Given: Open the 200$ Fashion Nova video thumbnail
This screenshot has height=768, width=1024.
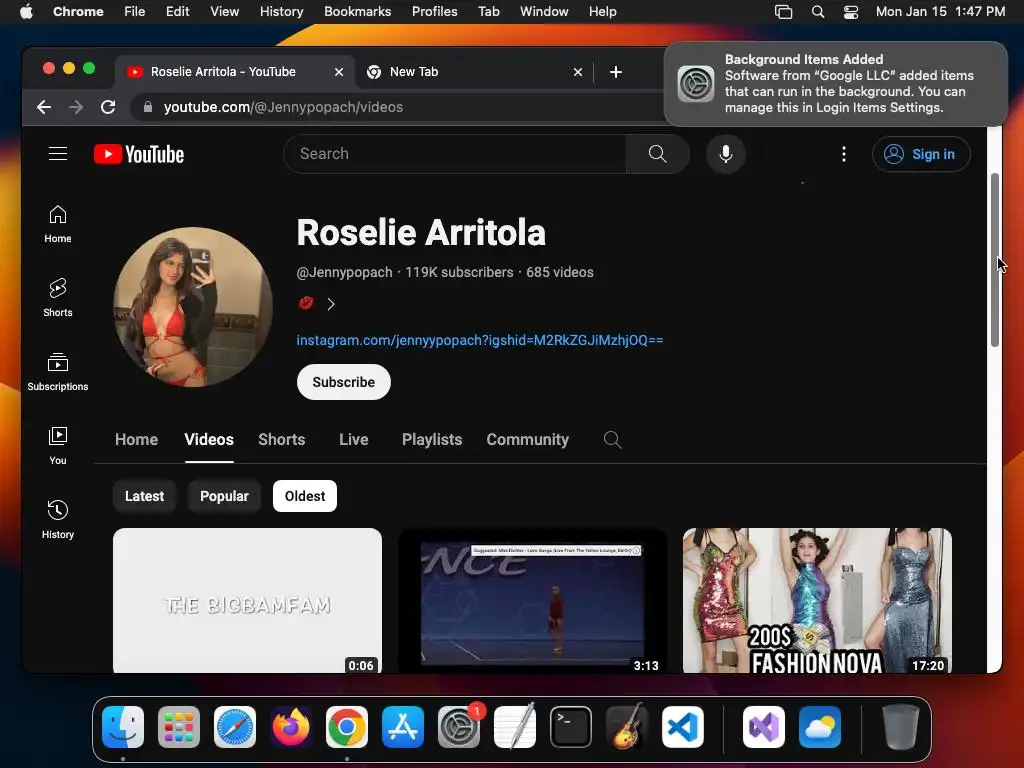Looking at the screenshot, I should pos(817,600).
